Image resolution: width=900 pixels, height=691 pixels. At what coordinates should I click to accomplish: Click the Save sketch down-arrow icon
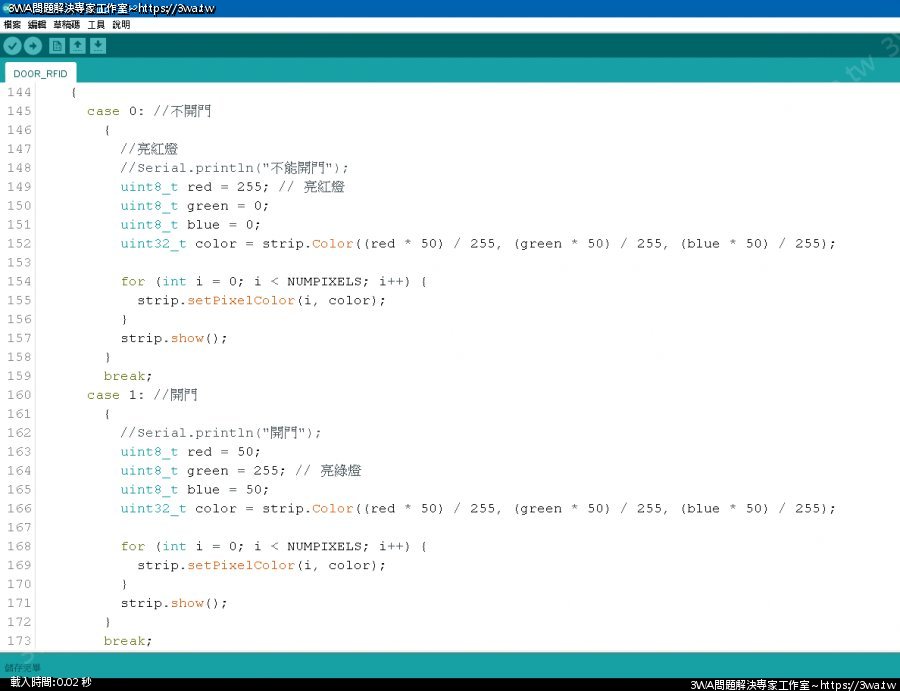coord(97,46)
